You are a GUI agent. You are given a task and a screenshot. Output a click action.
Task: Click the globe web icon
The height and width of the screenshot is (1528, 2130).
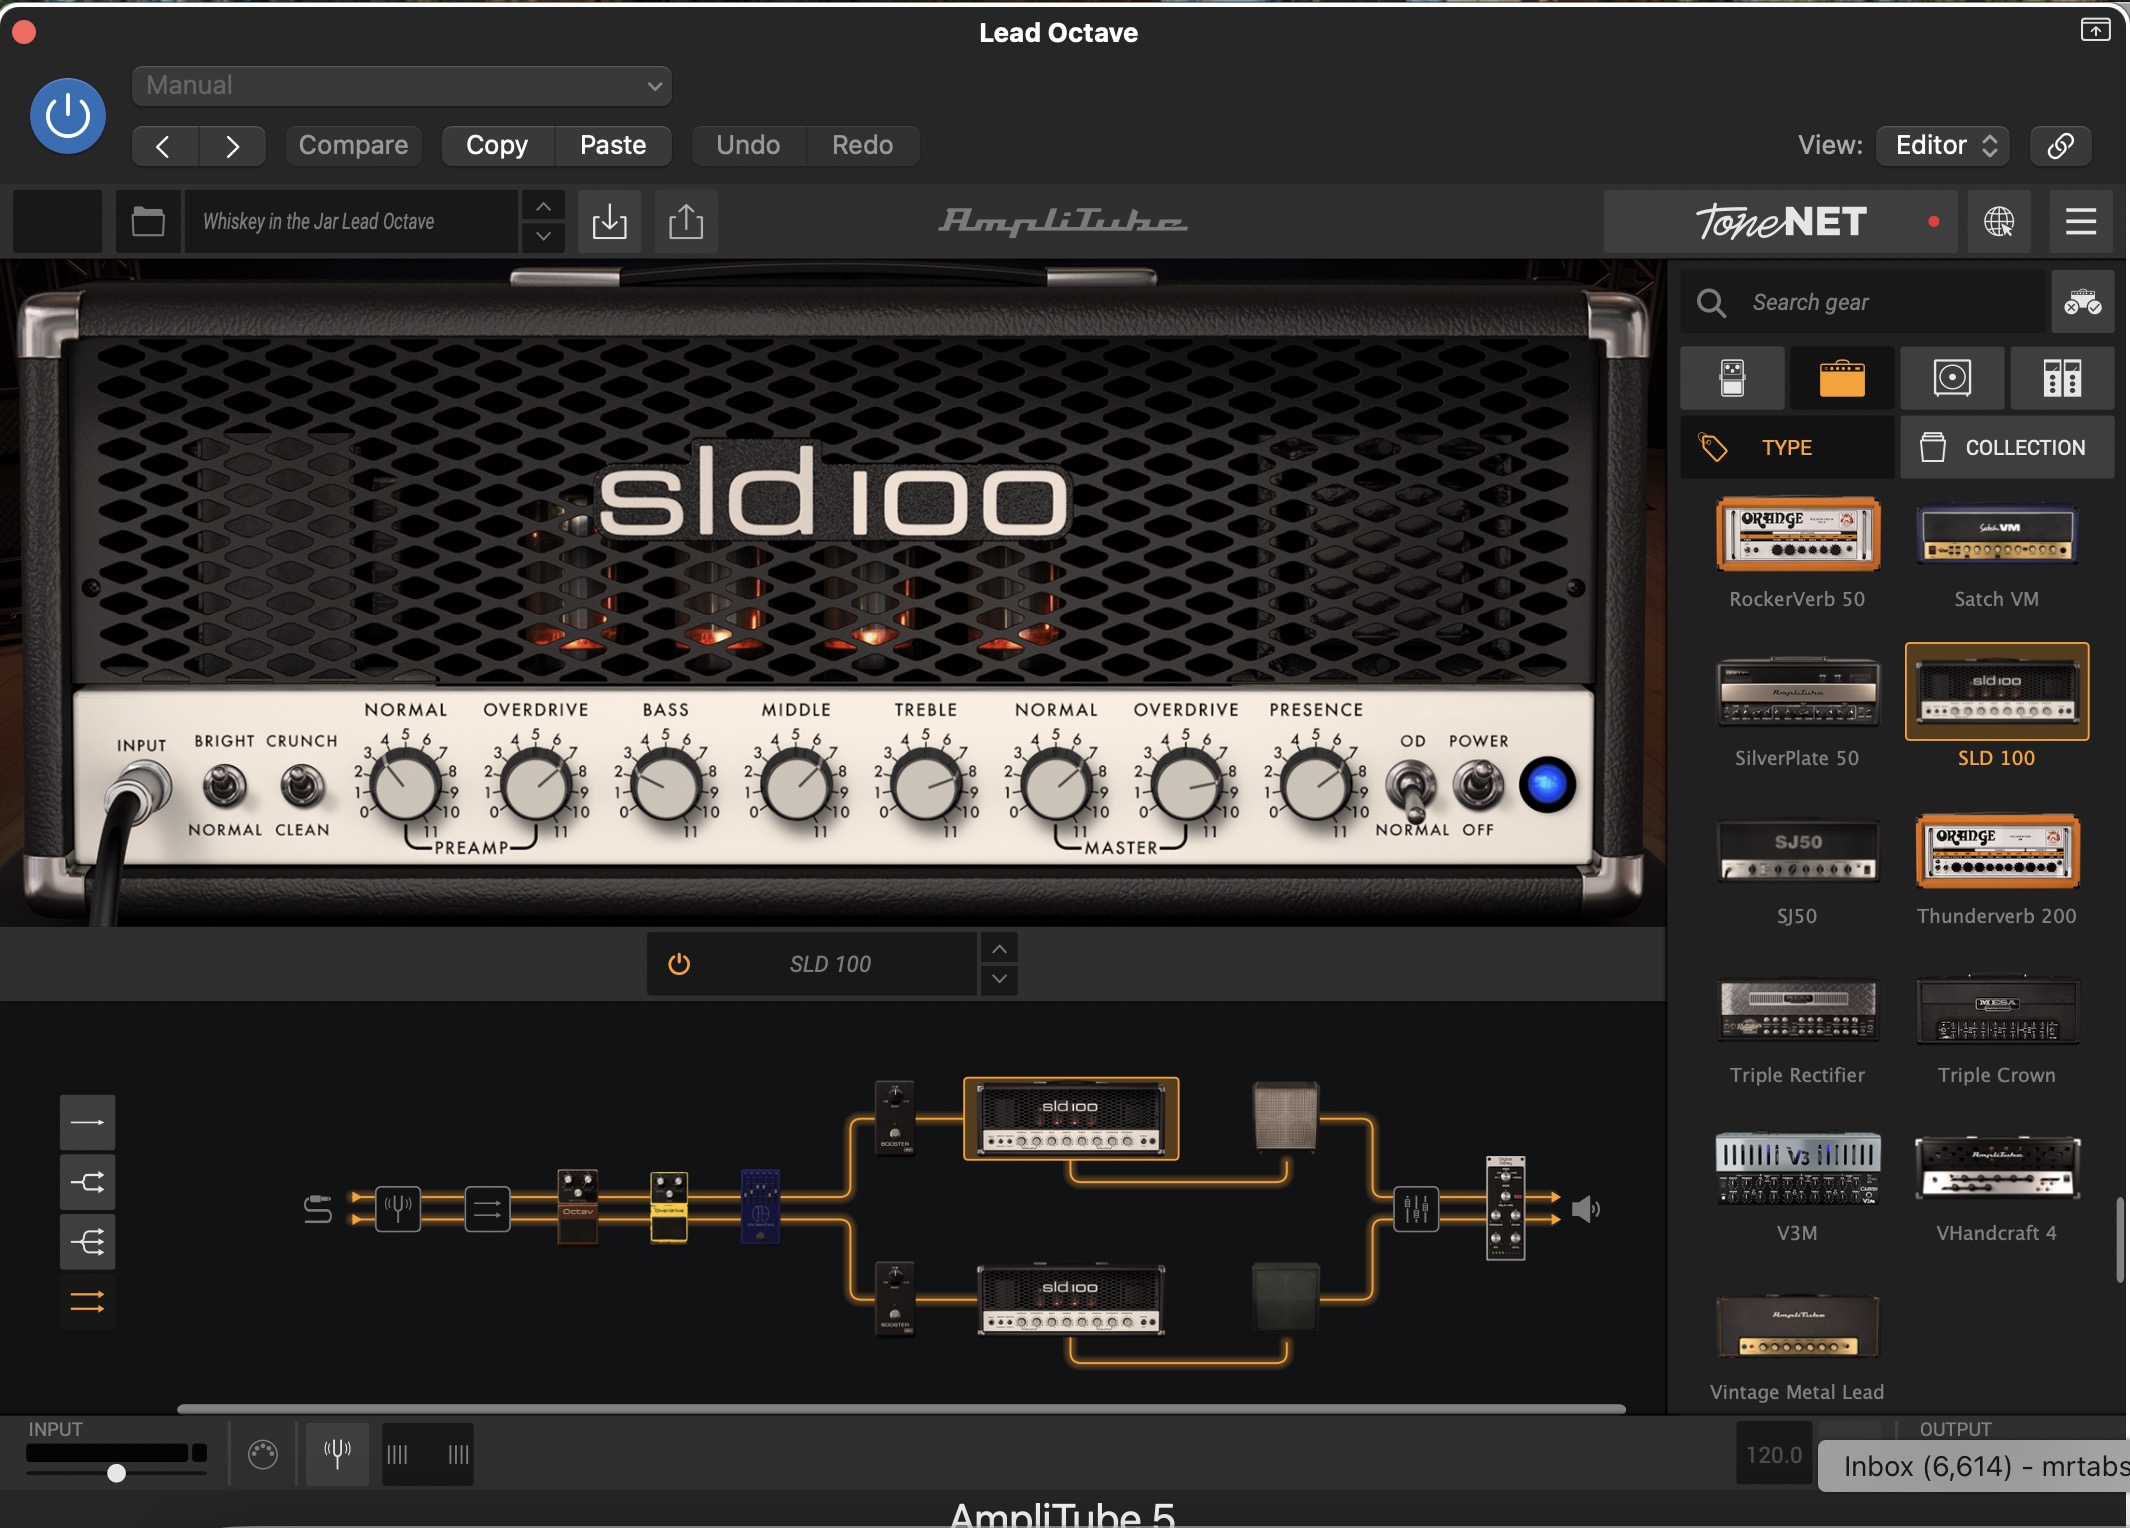click(x=1999, y=221)
